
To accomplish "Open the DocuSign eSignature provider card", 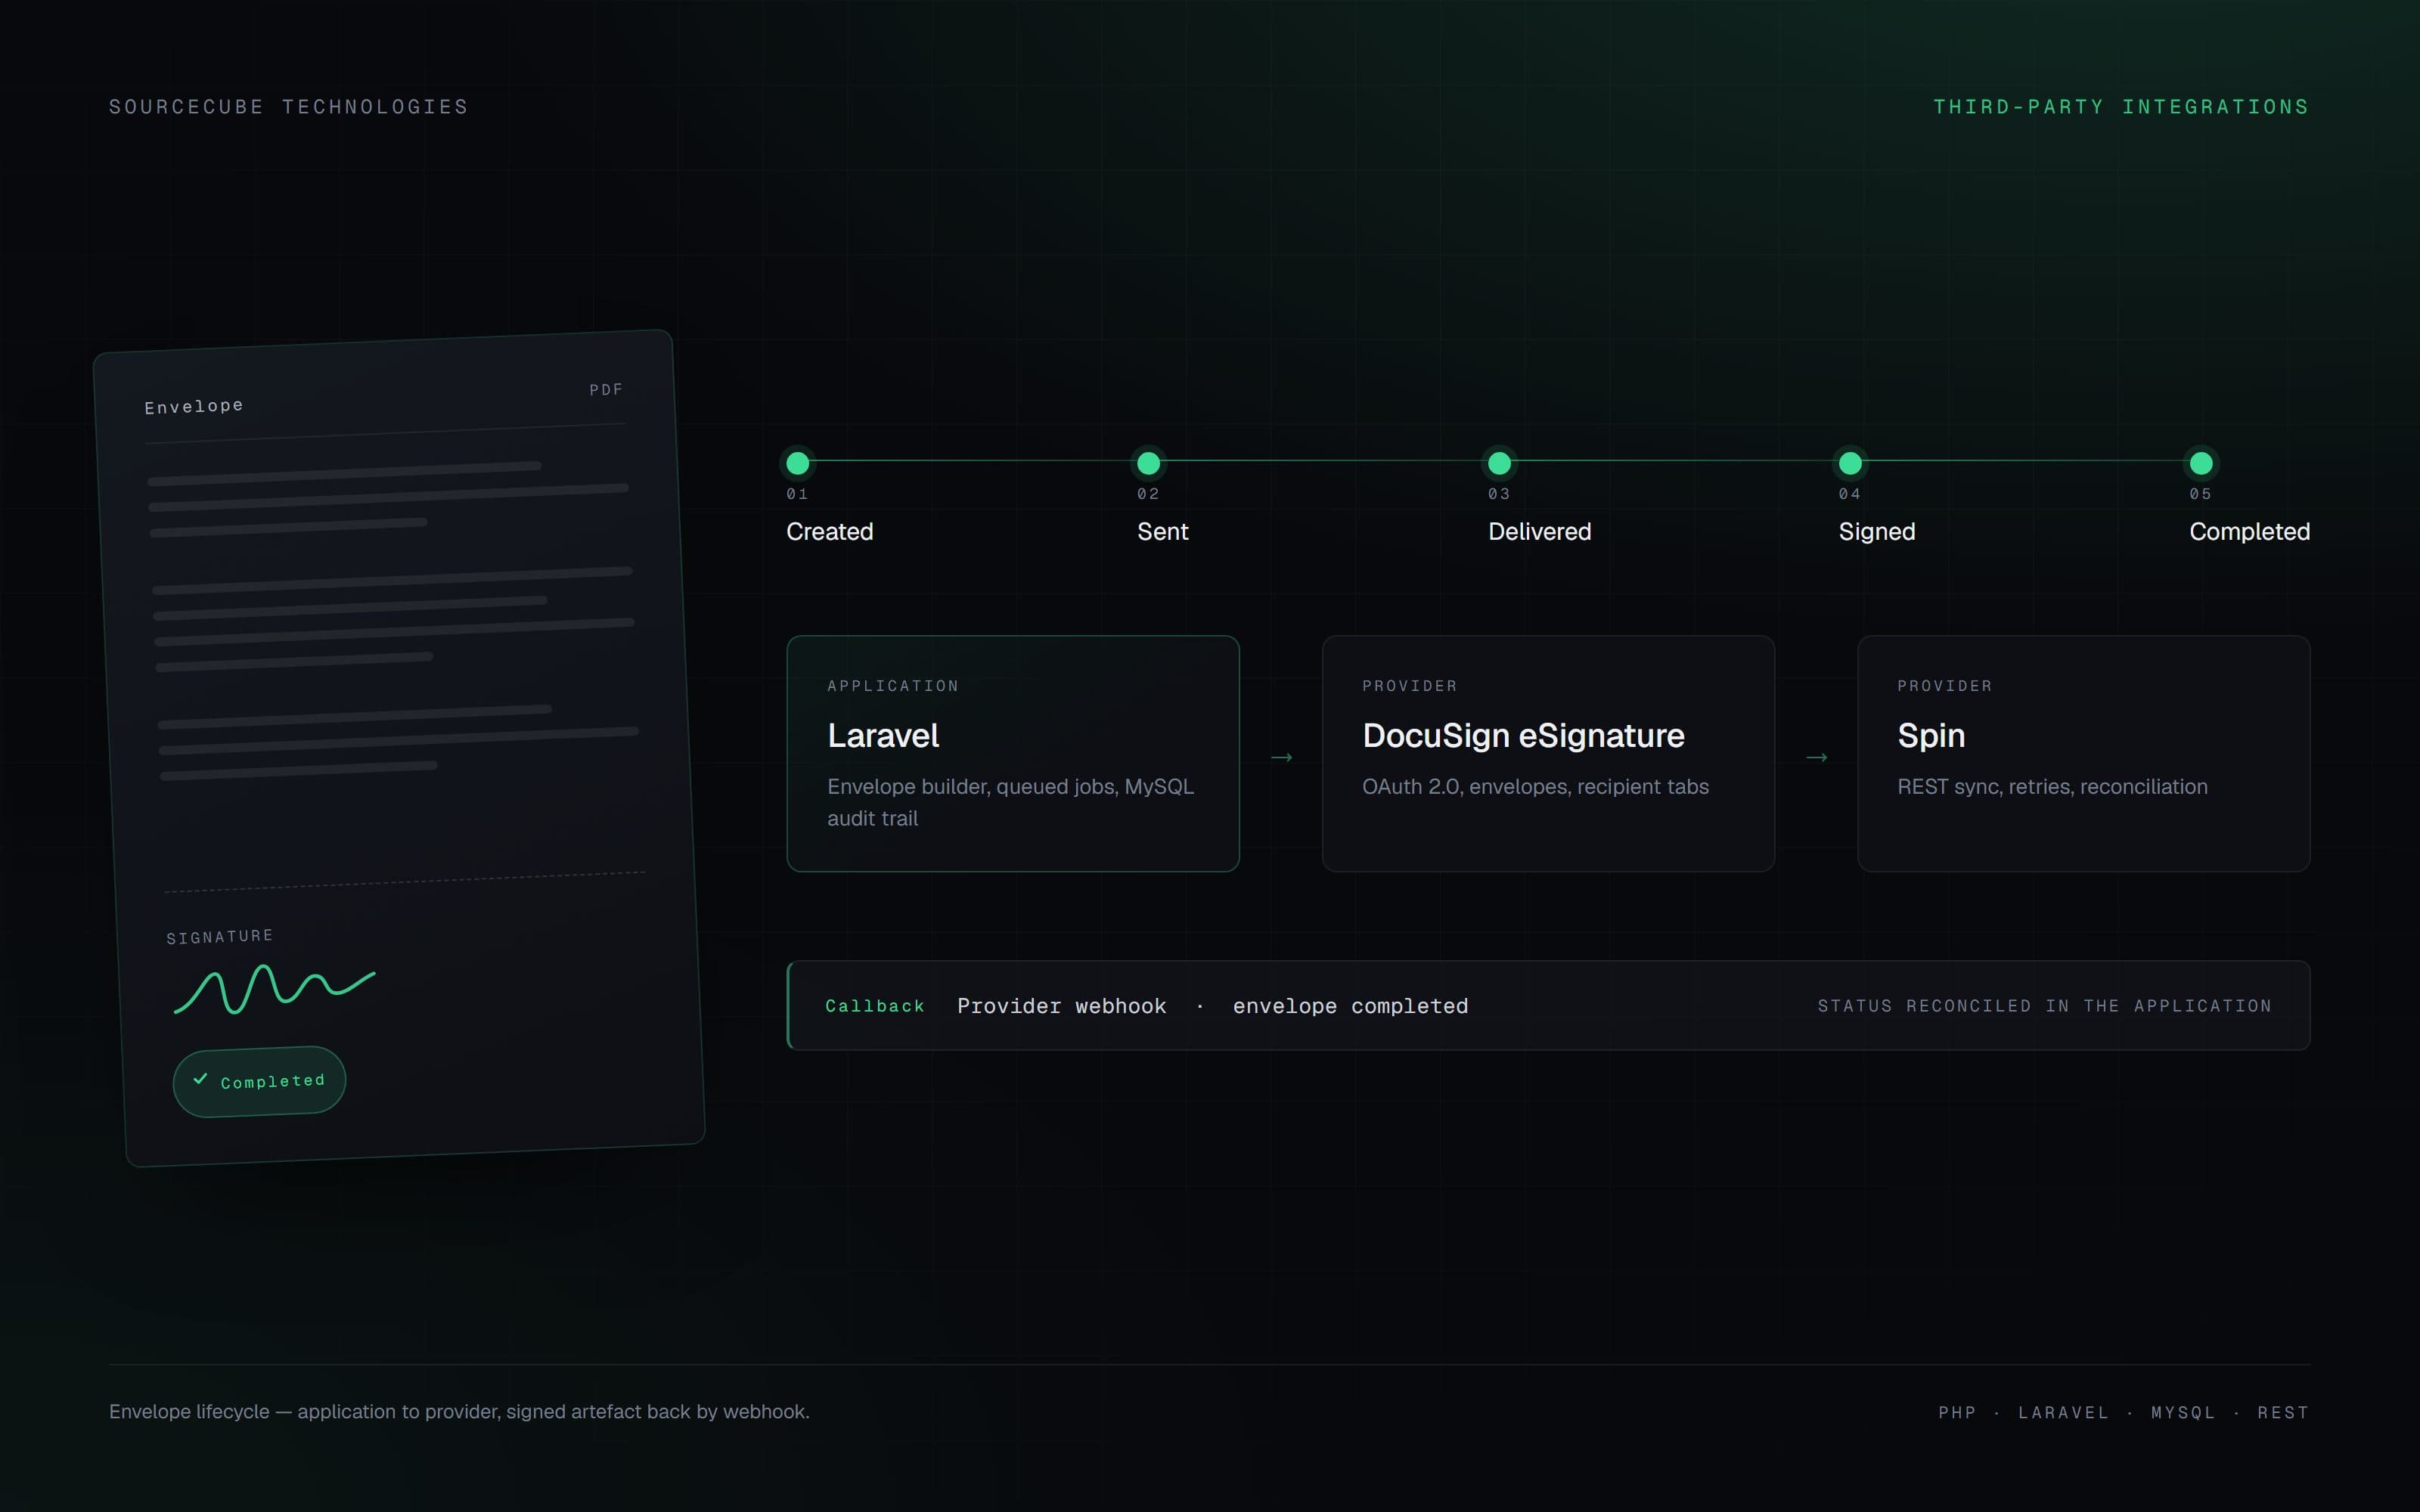I will (x=1548, y=753).
